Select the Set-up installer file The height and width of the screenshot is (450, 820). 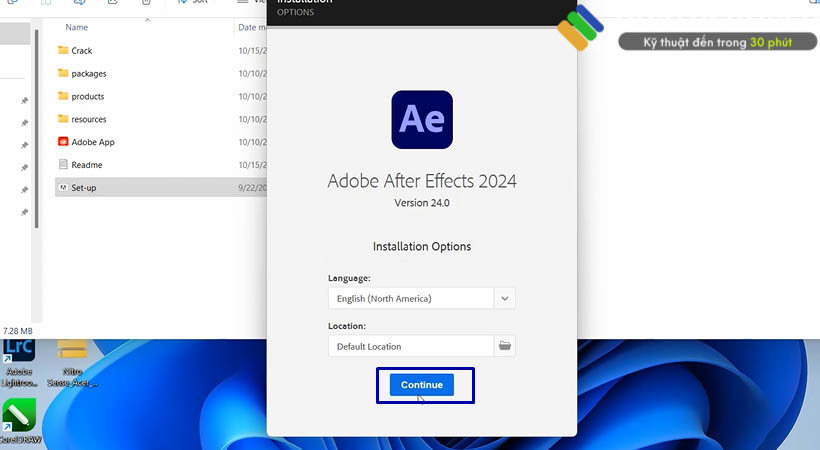click(x=83, y=188)
